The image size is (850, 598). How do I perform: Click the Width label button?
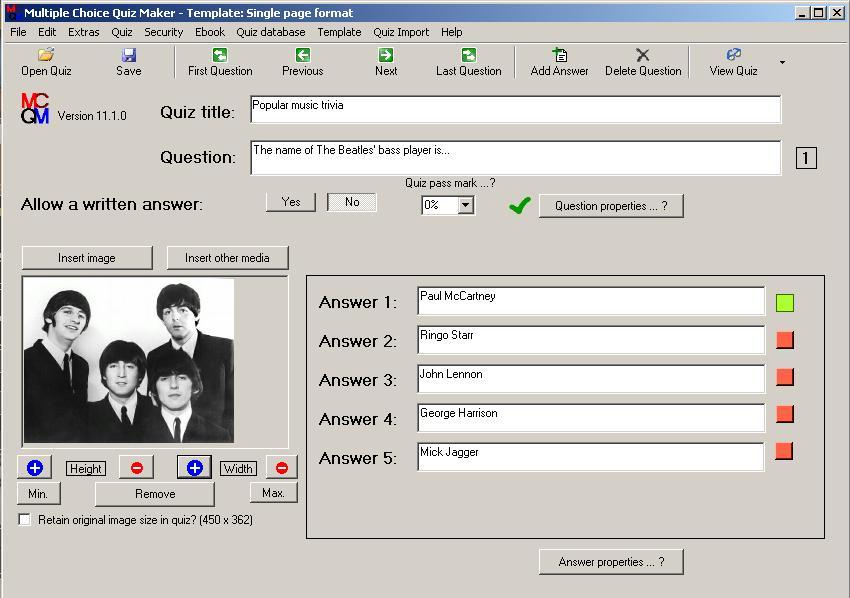tap(238, 468)
